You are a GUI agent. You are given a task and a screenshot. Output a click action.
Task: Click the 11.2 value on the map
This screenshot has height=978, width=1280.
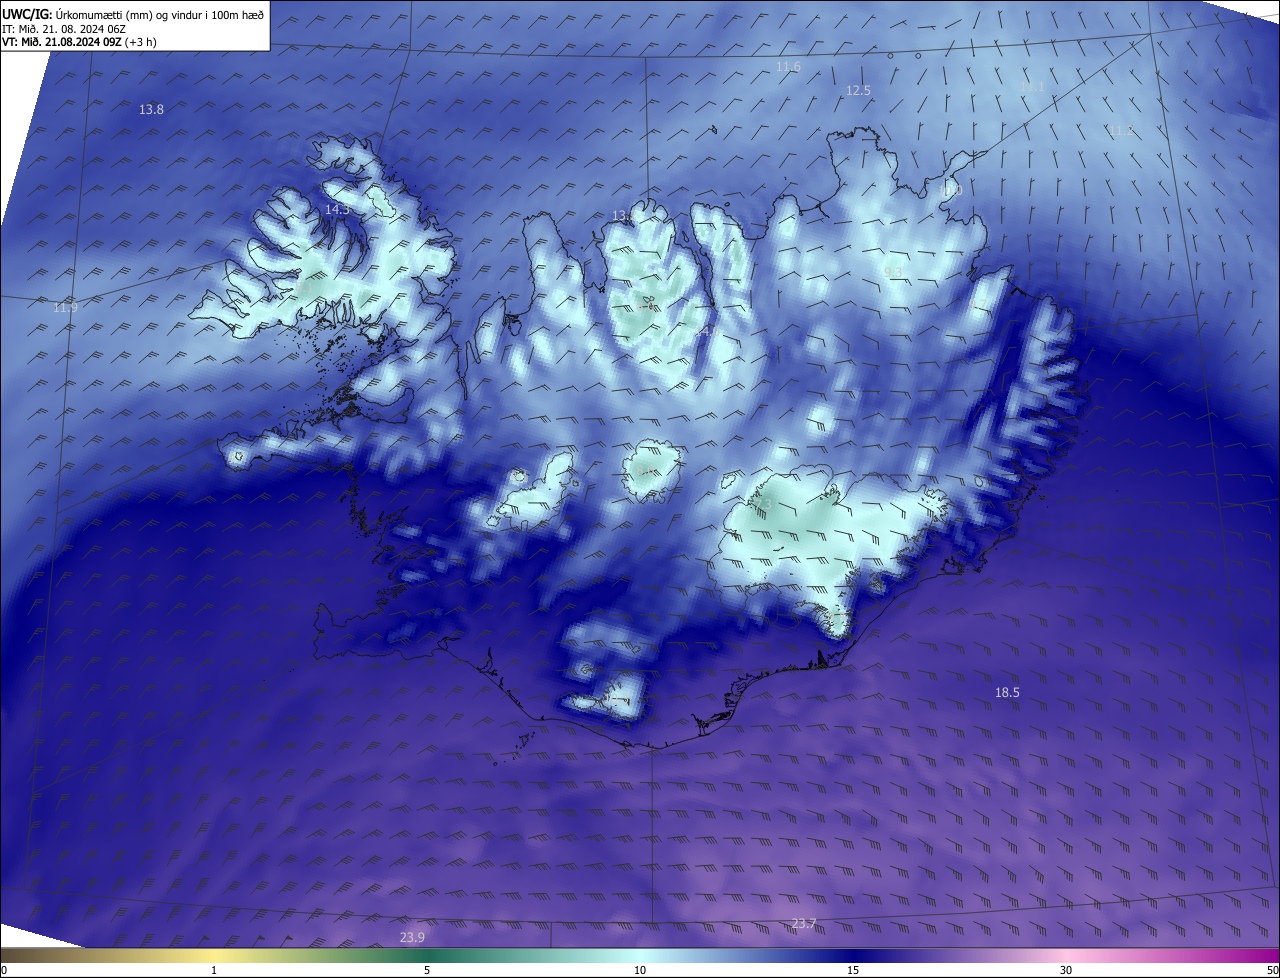click(x=1121, y=130)
